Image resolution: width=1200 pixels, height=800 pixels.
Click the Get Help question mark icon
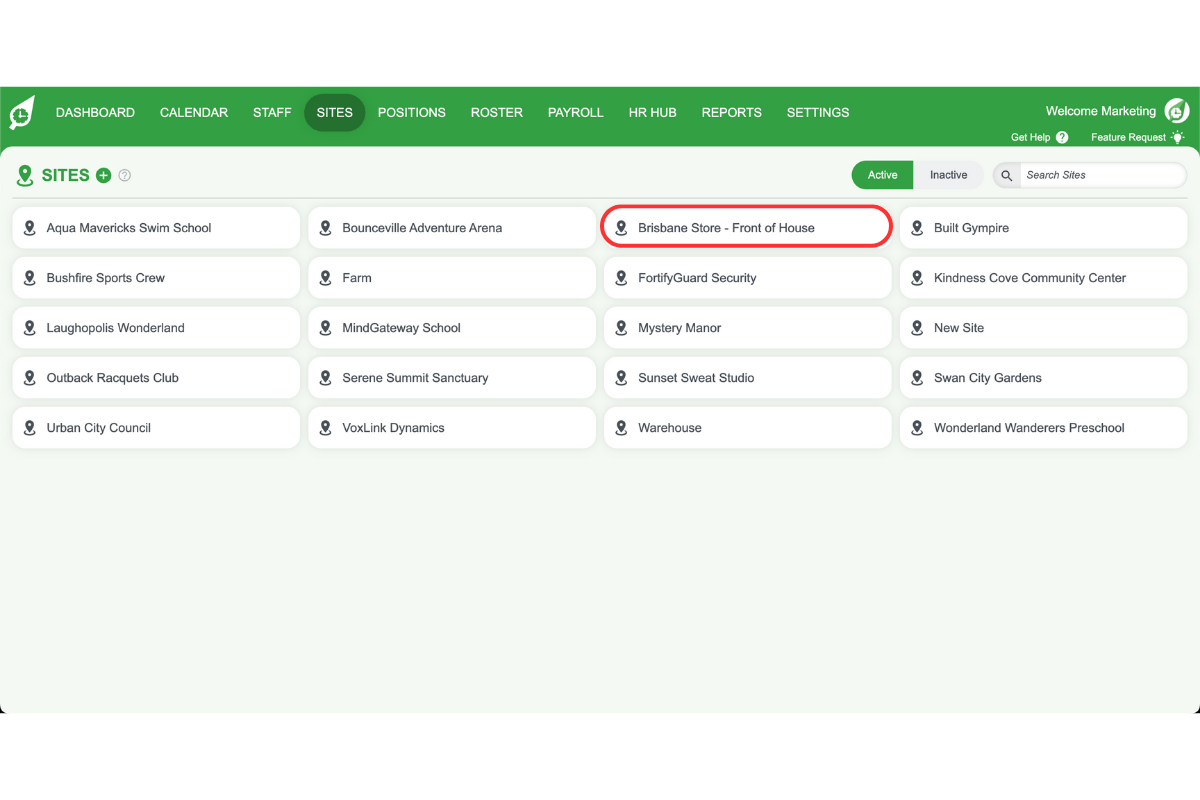coord(1062,137)
